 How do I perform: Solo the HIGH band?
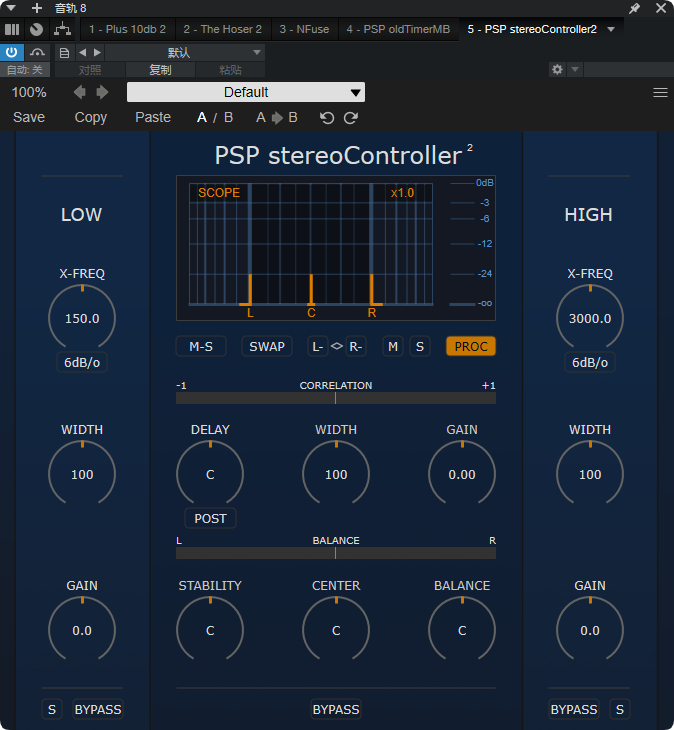620,710
